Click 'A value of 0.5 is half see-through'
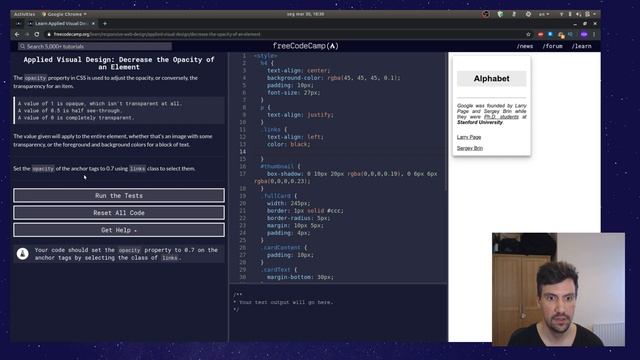Image resolution: width=640 pixels, height=360 pixels. (69, 111)
